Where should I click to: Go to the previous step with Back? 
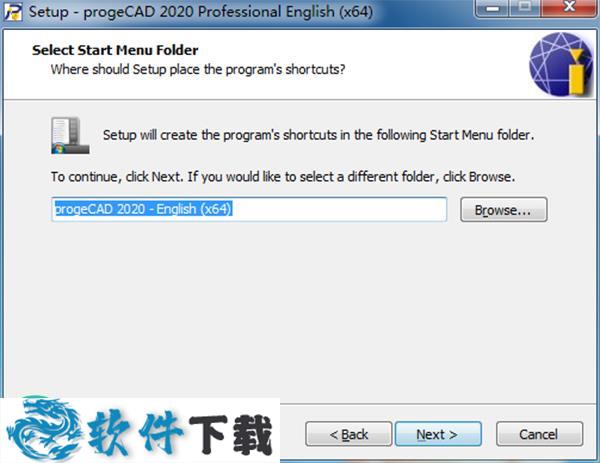[349, 434]
